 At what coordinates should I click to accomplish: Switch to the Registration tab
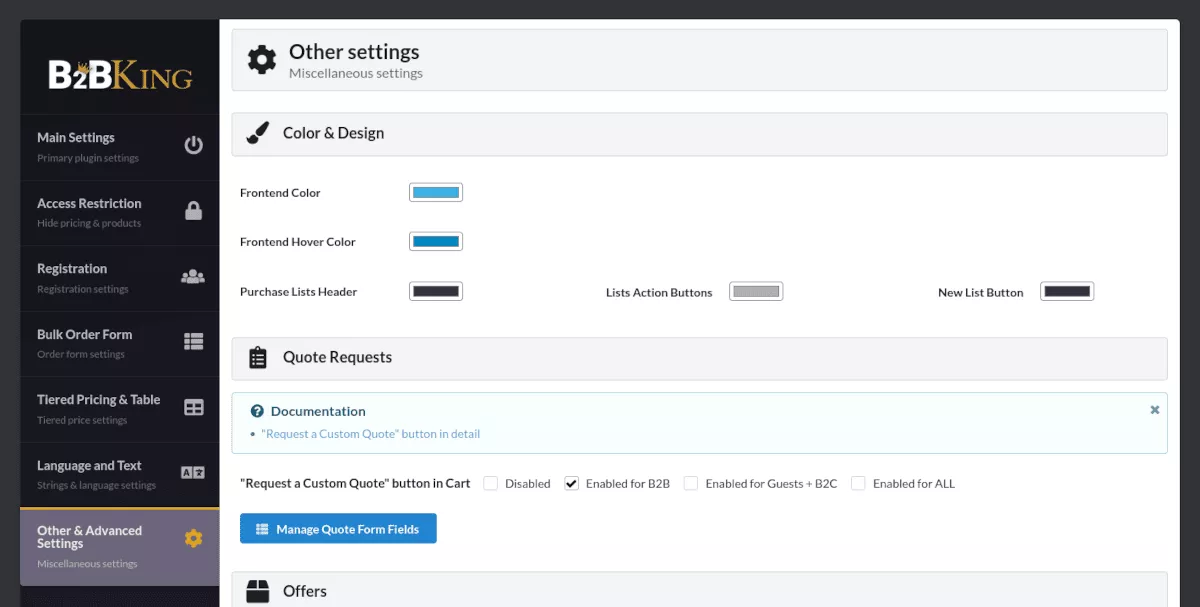point(120,278)
